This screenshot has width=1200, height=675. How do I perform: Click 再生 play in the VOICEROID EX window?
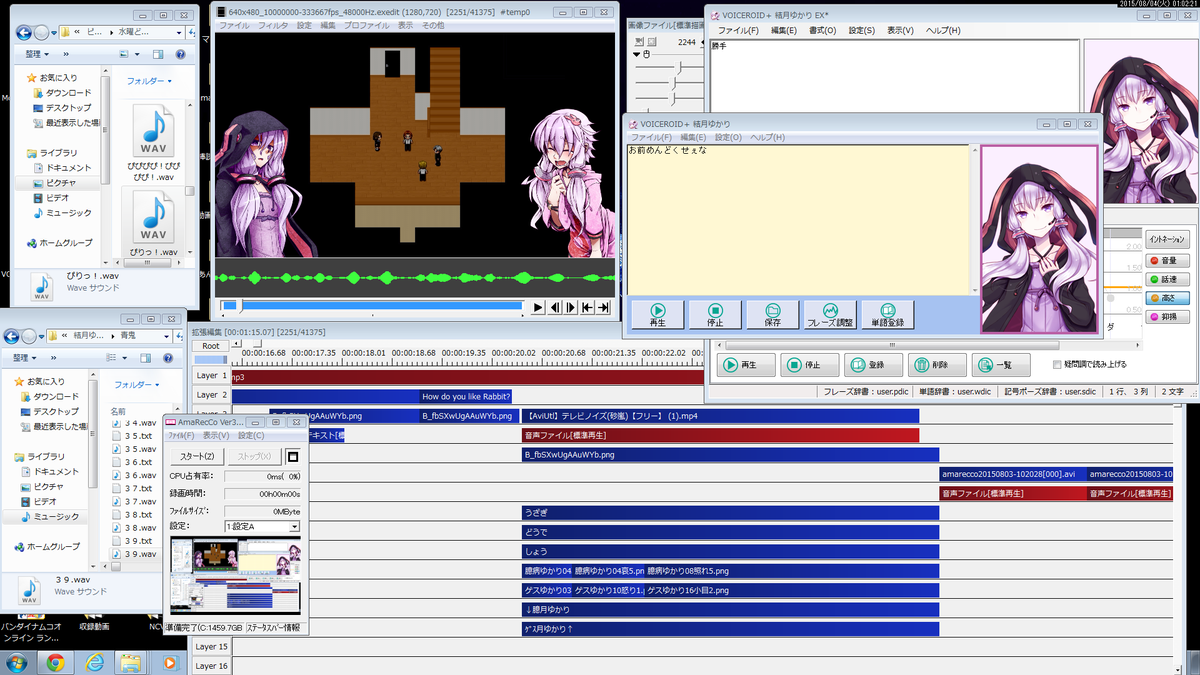click(745, 365)
